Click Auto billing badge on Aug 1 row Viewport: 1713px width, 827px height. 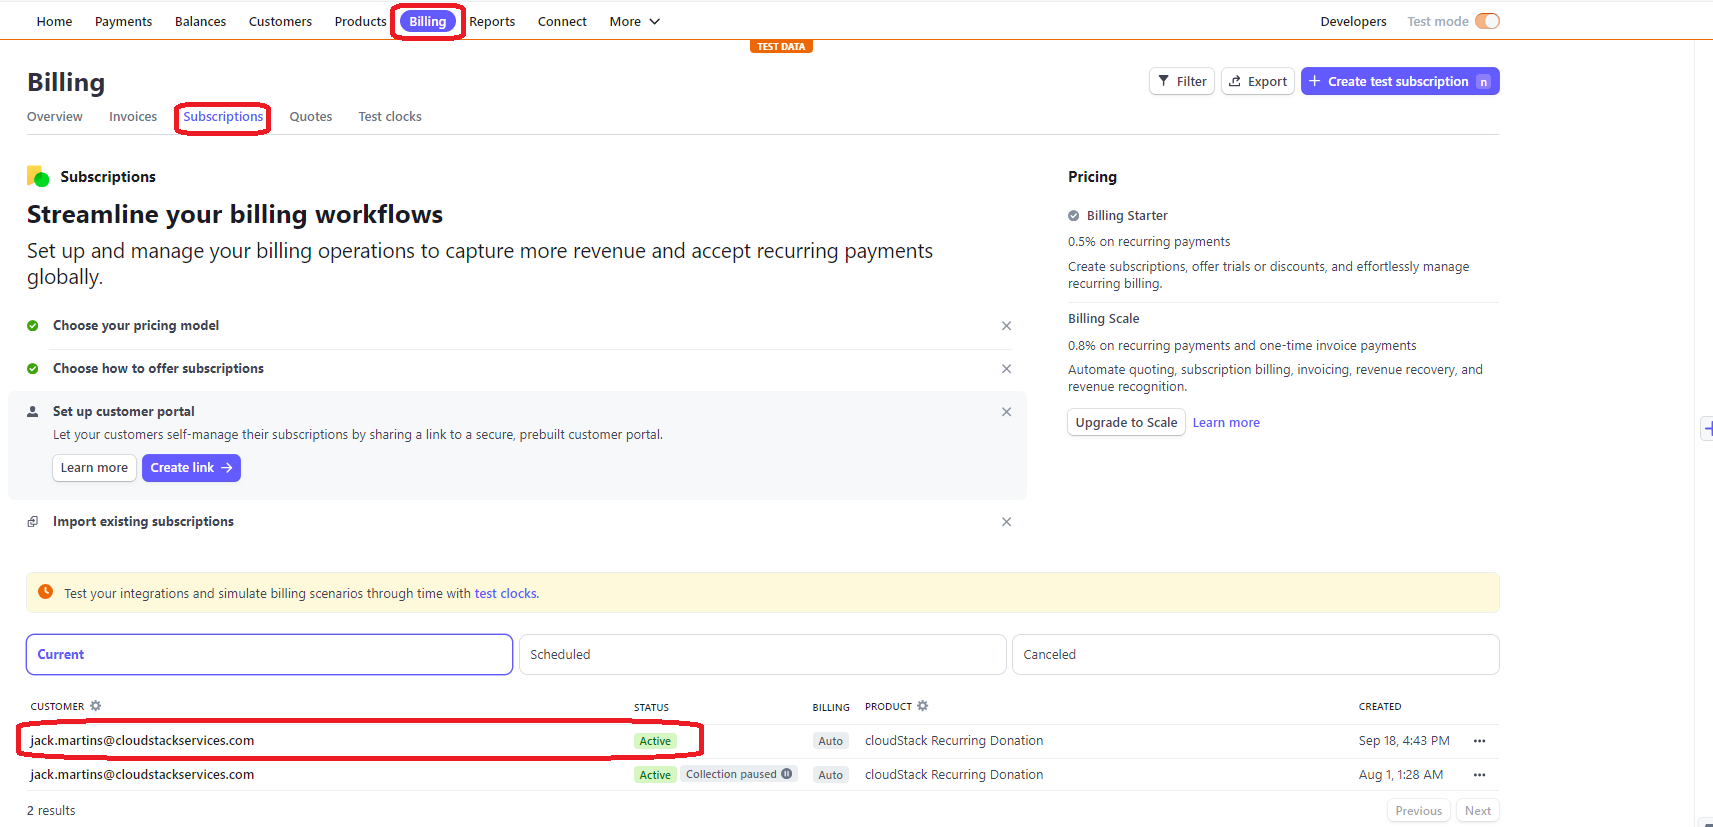[x=830, y=775]
